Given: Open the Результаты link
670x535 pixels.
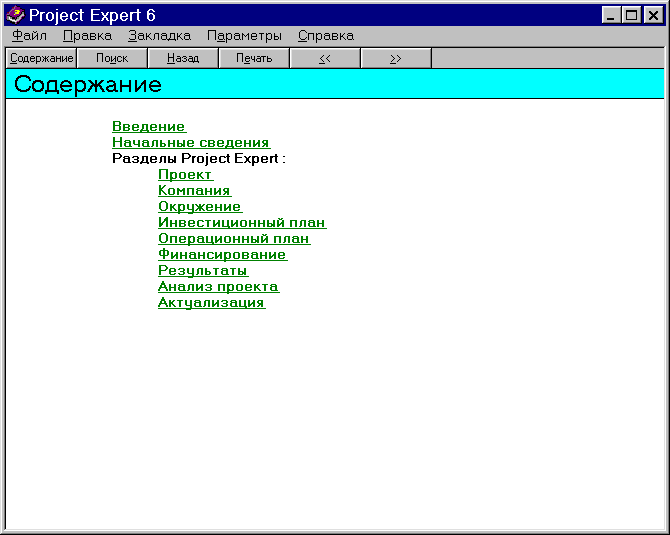Looking at the screenshot, I should click(x=203, y=270).
